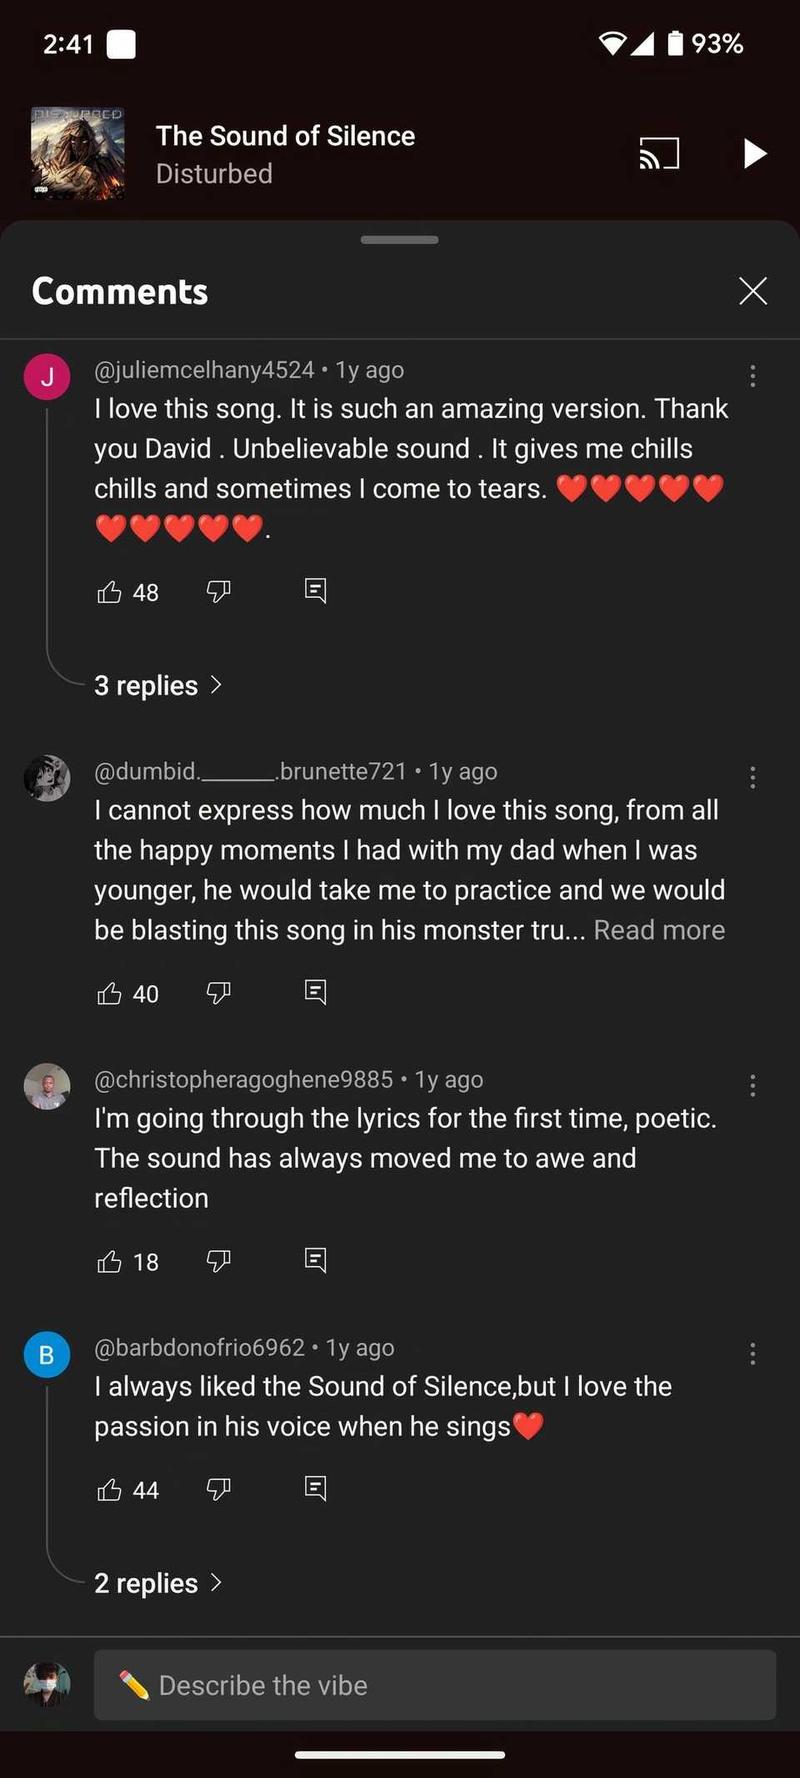800x1778 pixels.
Task: Open options for dumbid brunette721's comment
Action: coord(752,777)
